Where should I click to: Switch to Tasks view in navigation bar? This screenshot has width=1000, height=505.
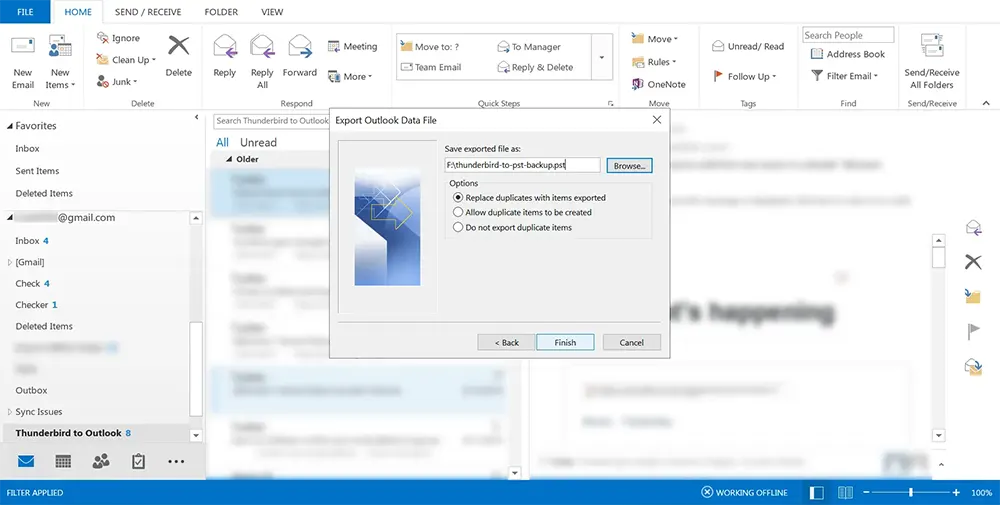point(138,461)
